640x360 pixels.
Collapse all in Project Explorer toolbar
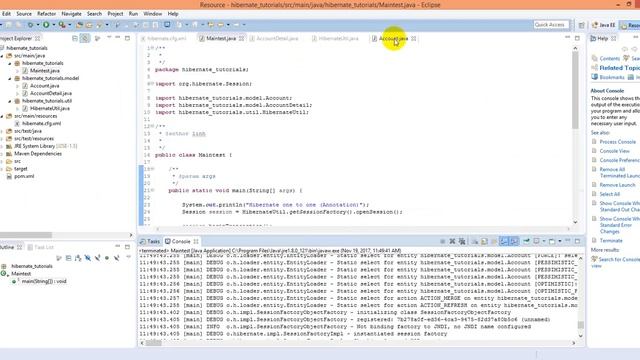75,38
